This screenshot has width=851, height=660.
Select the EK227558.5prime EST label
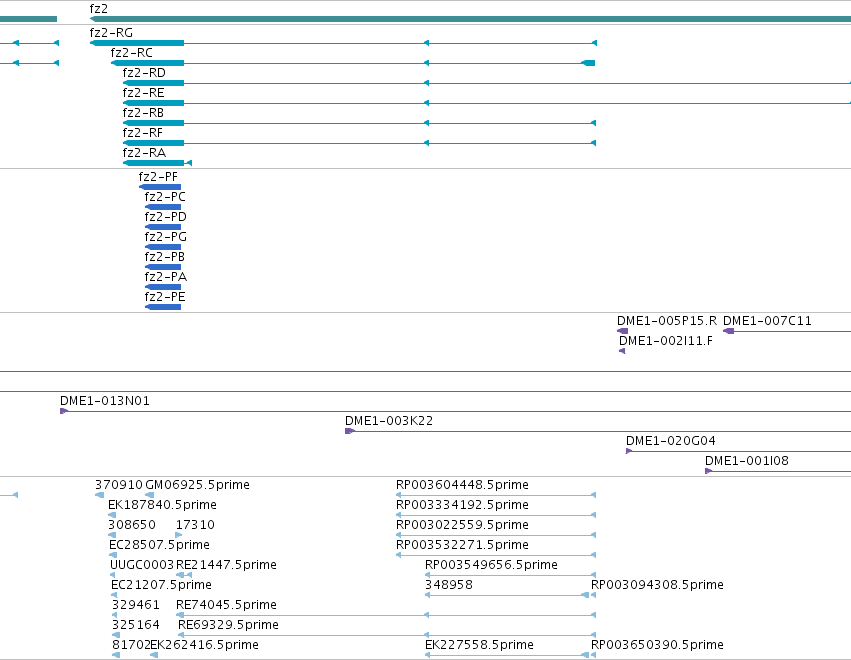point(479,645)
